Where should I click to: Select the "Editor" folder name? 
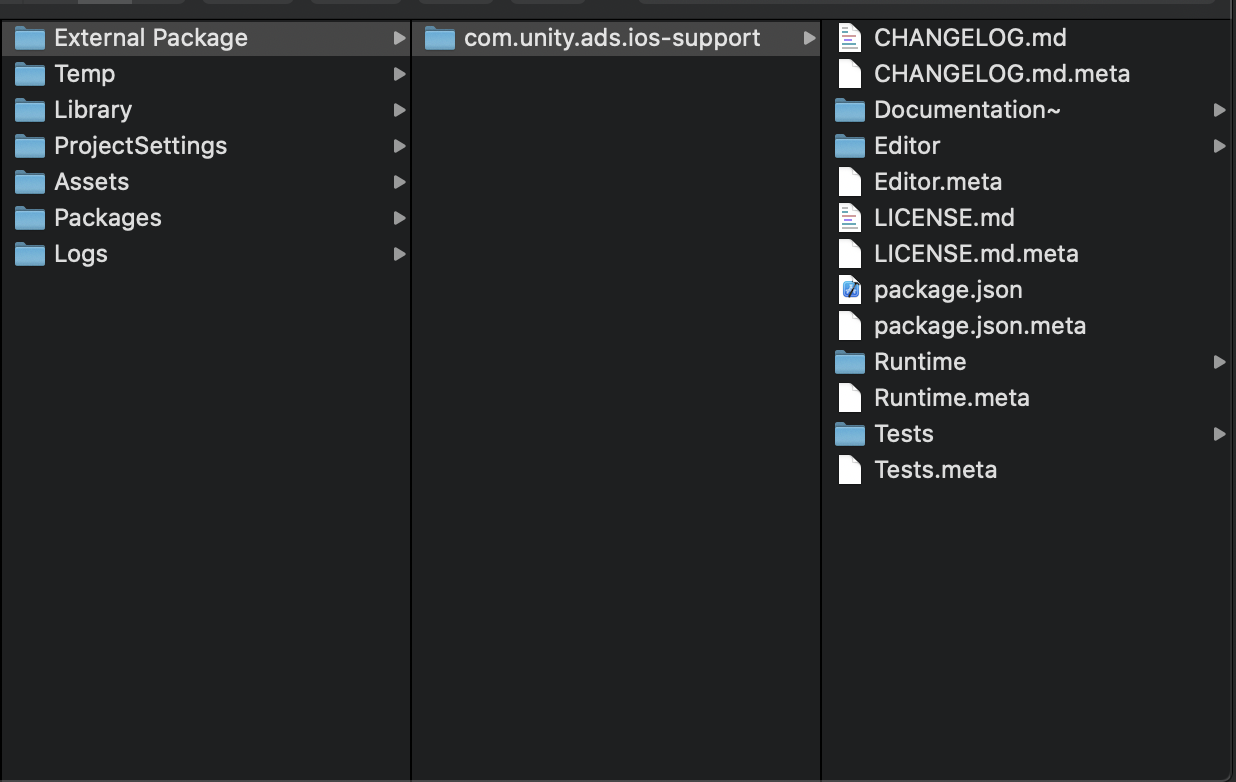tap(907, 146)
